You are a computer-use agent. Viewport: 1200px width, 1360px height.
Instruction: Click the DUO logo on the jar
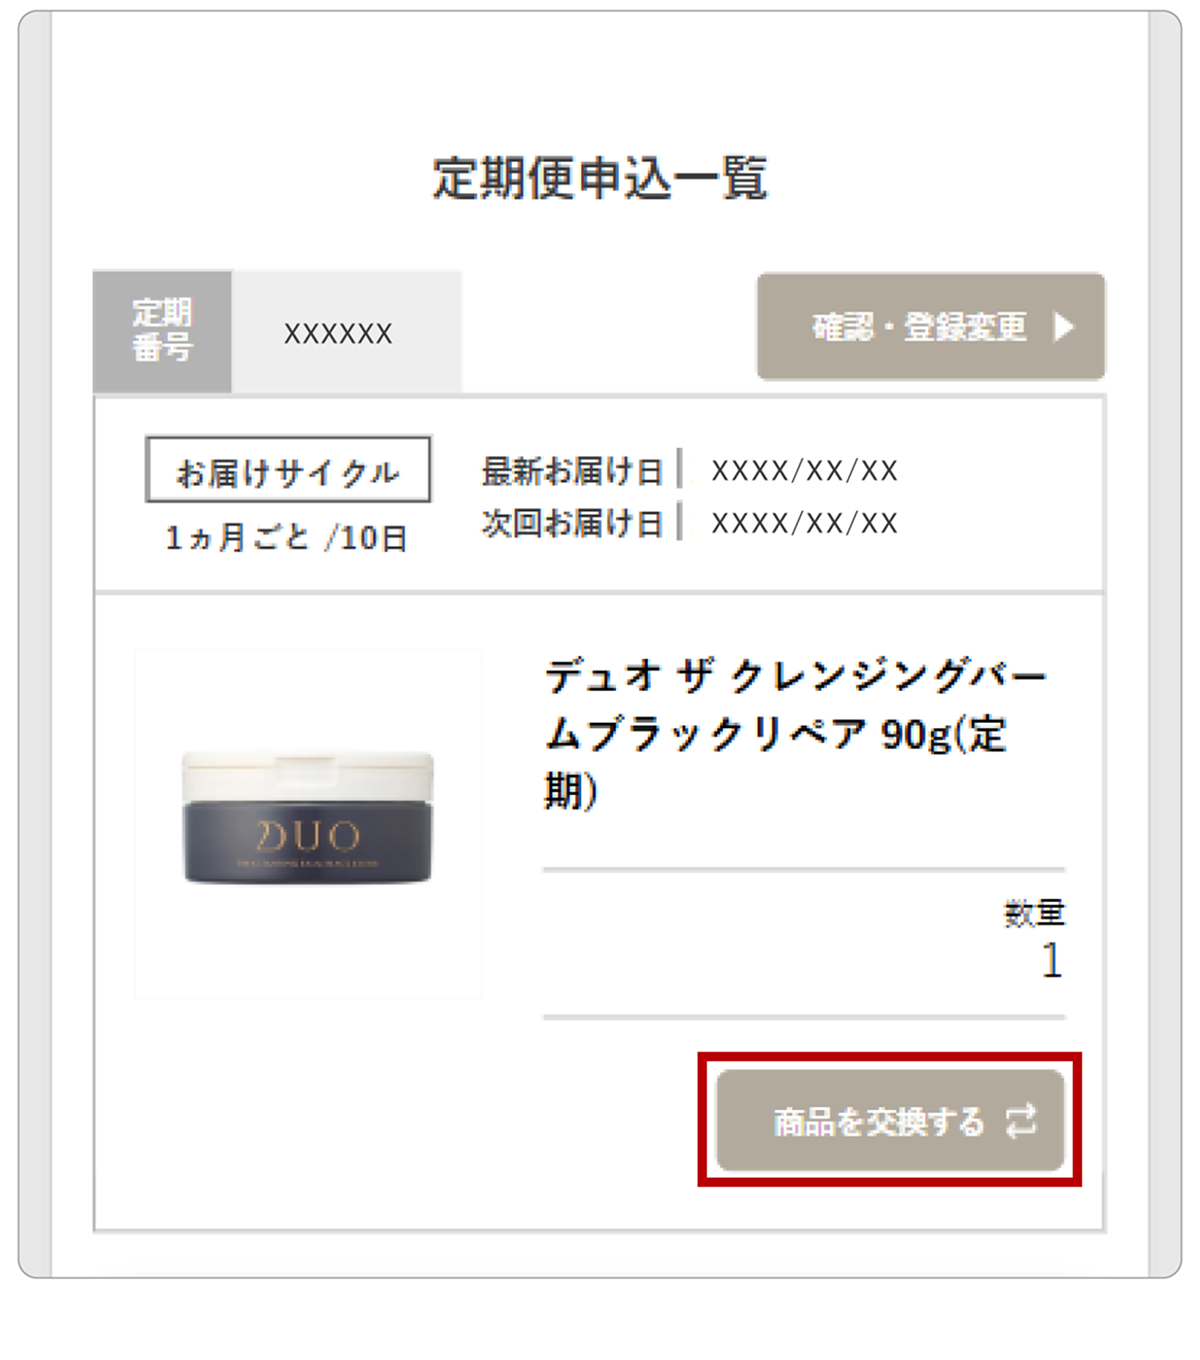(308, 835)
